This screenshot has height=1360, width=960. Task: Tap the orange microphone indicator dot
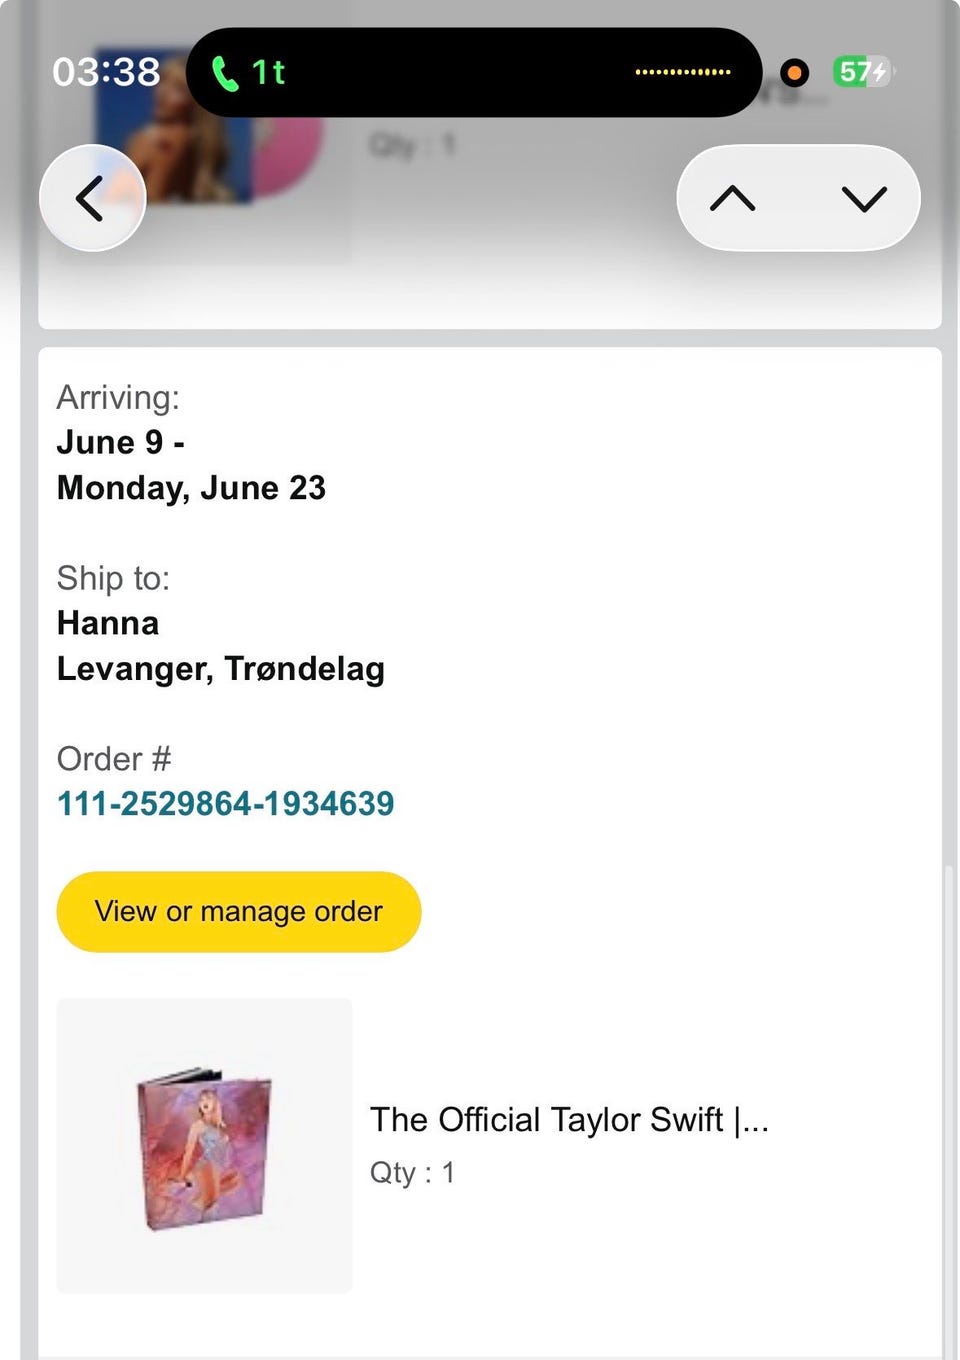(794, 73)
